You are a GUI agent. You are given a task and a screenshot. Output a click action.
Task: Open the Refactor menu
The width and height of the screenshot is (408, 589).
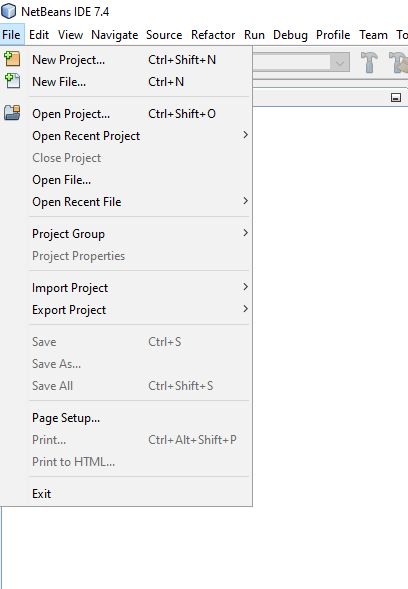tap(213, 35)
